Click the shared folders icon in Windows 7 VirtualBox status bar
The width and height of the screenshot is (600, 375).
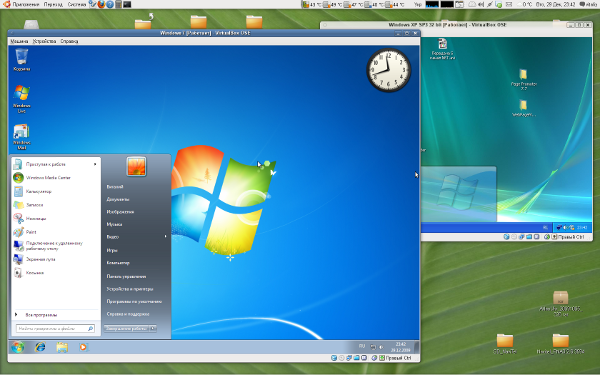(356, 358)
